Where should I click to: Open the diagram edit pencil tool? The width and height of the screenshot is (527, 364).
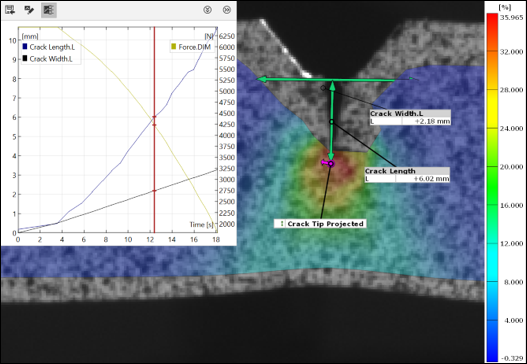point(29,10)
